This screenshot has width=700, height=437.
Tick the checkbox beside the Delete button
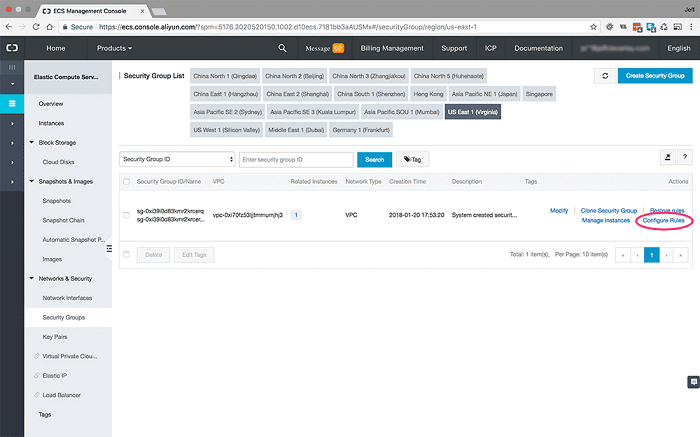click(126, 254)
